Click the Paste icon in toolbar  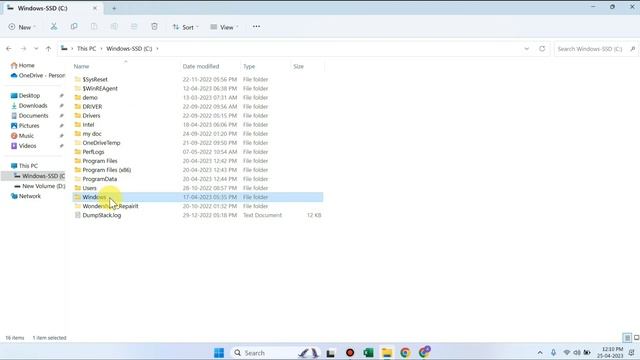point(94,27)
